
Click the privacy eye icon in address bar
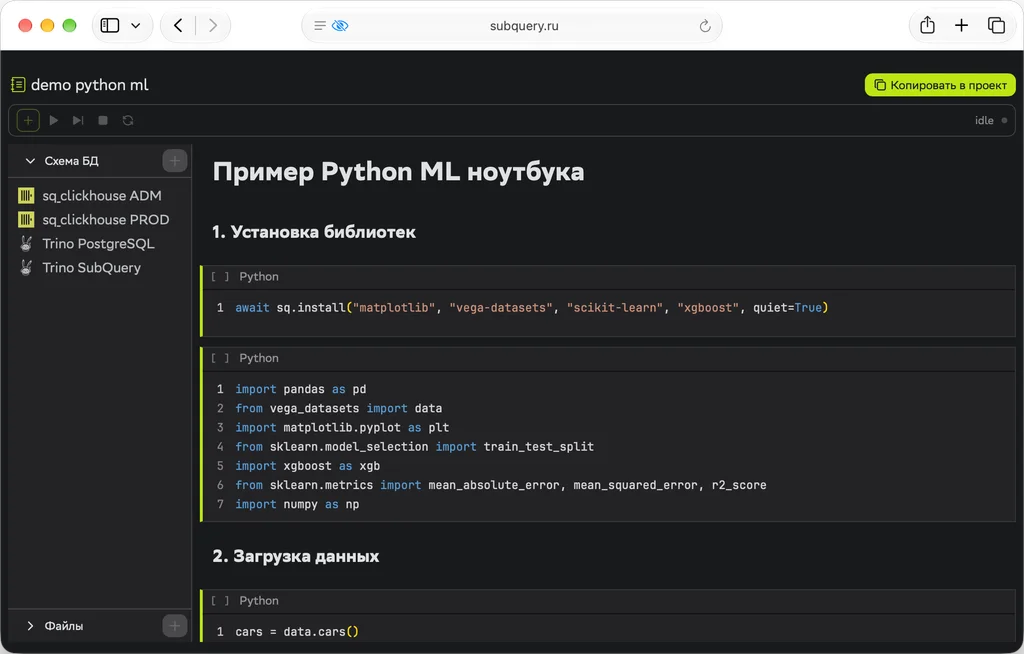coord(340,25)
